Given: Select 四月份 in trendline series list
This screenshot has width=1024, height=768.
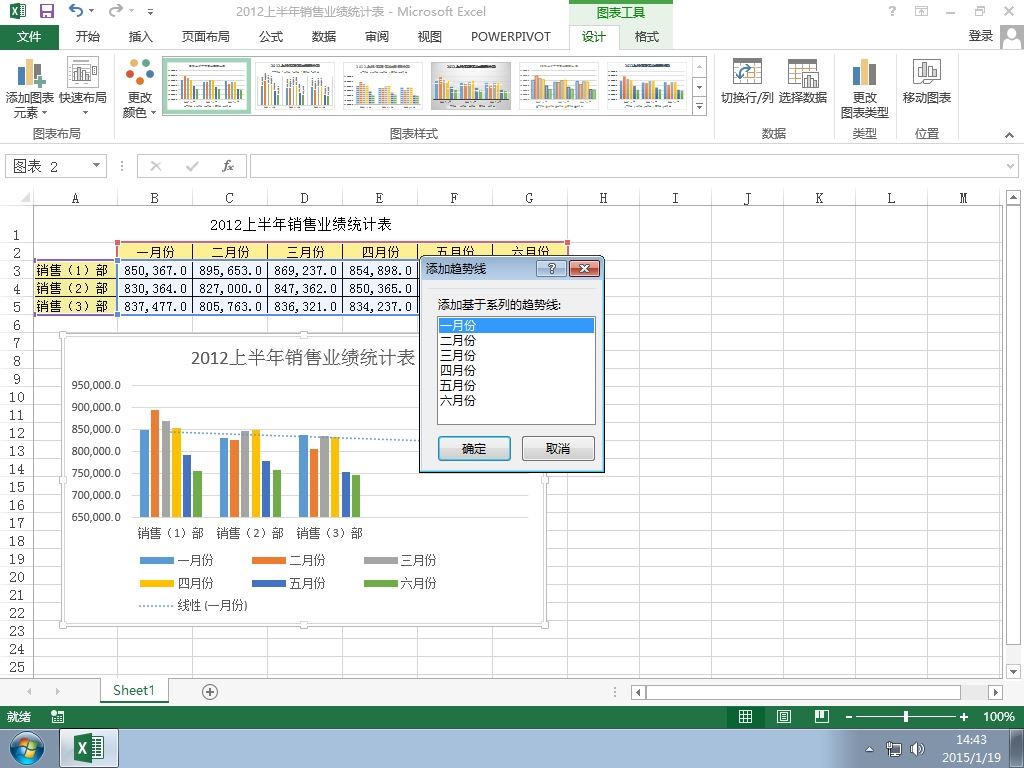Looking at the screenshot, I should click(x=516, y=370).
